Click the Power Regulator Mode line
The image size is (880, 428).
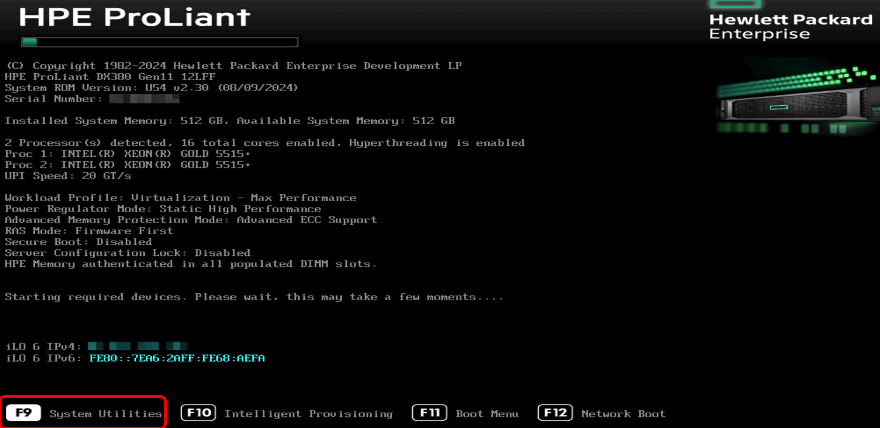coord(163,209)
